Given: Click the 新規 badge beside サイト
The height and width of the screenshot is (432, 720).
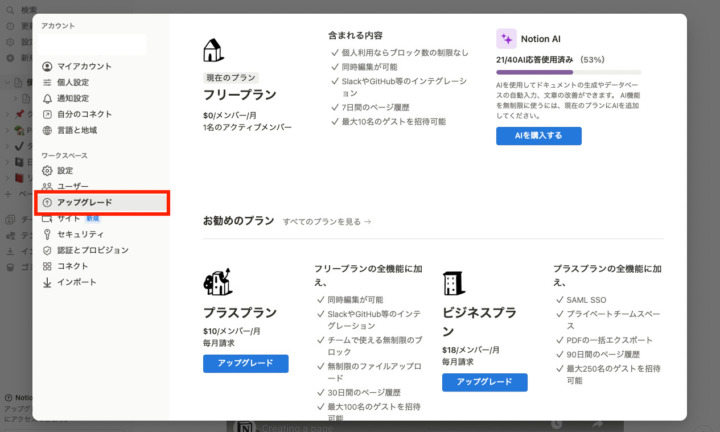Looking at the screenshot, I should [93, 219].
